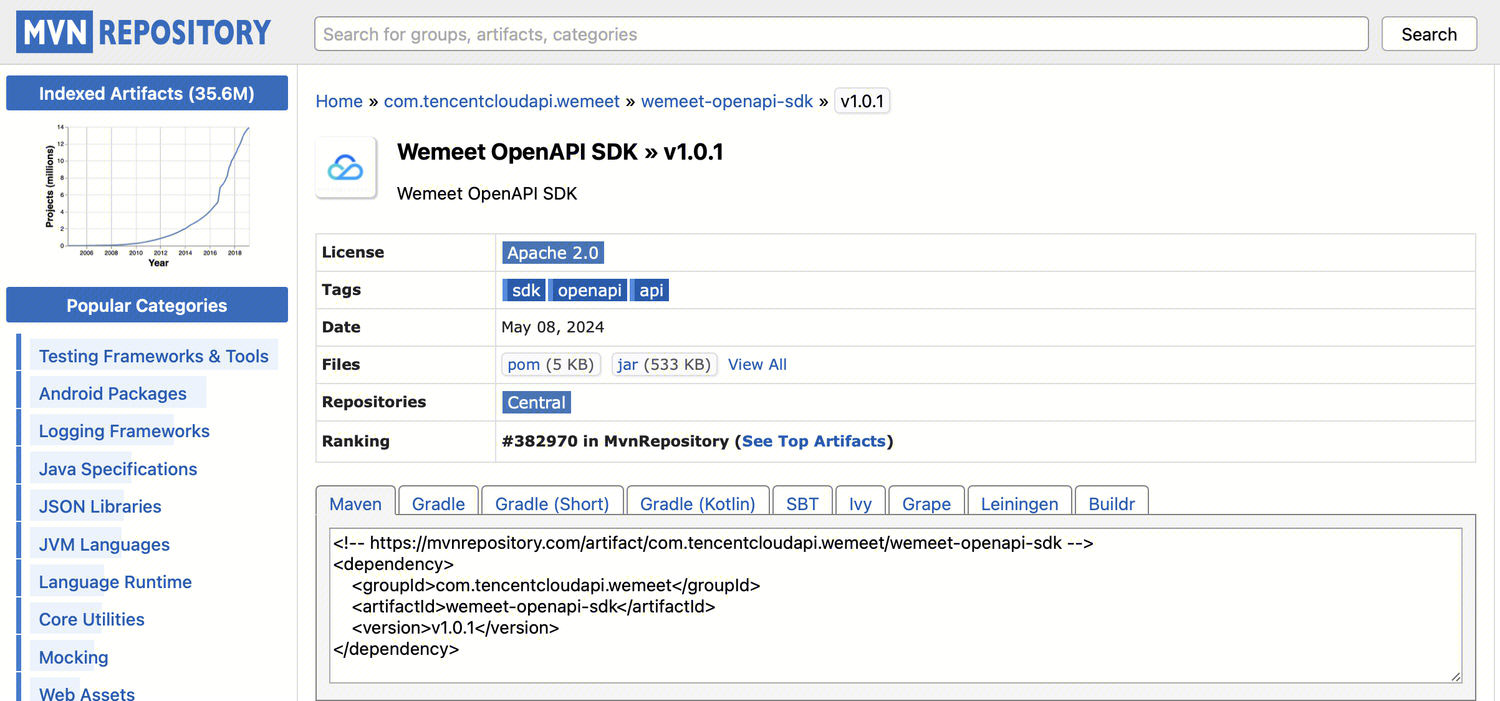The width and height of the screenshot is (1500, 701).
Task: Go to the Home breadcrumb
Action: point(339,101)
